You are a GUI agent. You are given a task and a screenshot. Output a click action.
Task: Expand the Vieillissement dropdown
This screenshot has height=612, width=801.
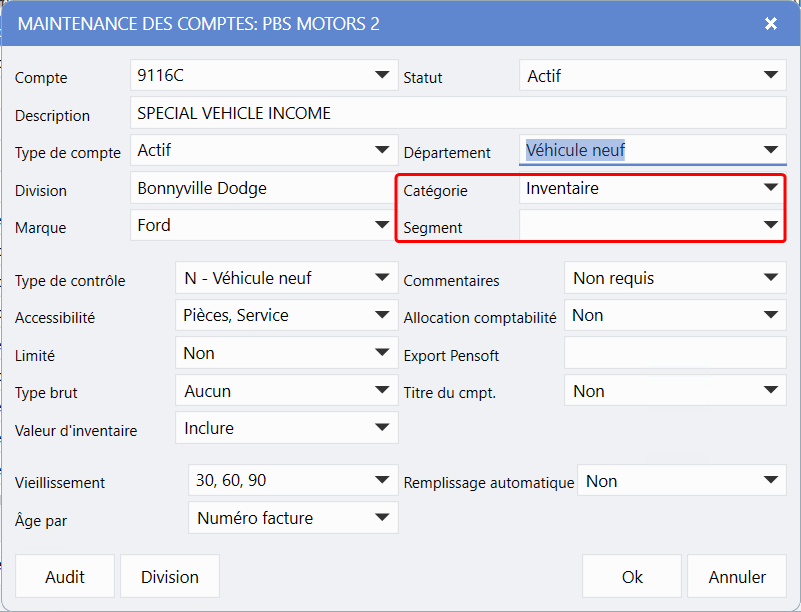coord(292,481)
